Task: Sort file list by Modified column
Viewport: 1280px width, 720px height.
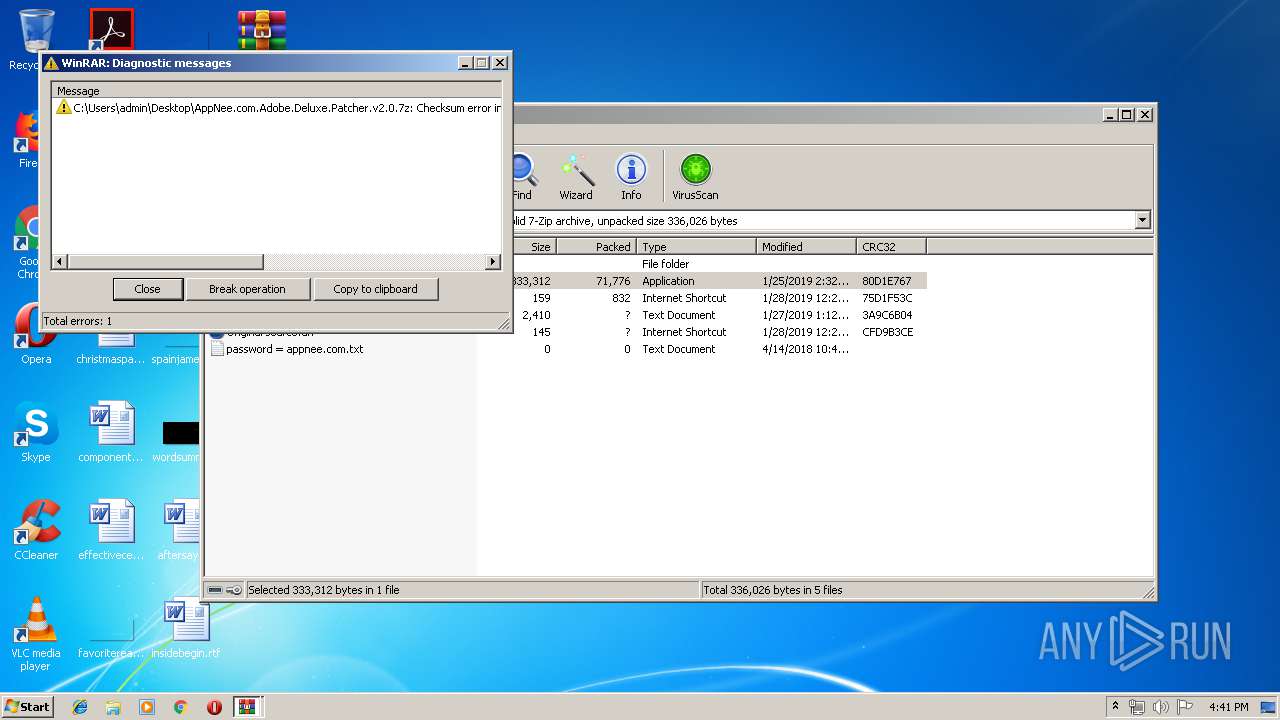Action: pos(806,247)
